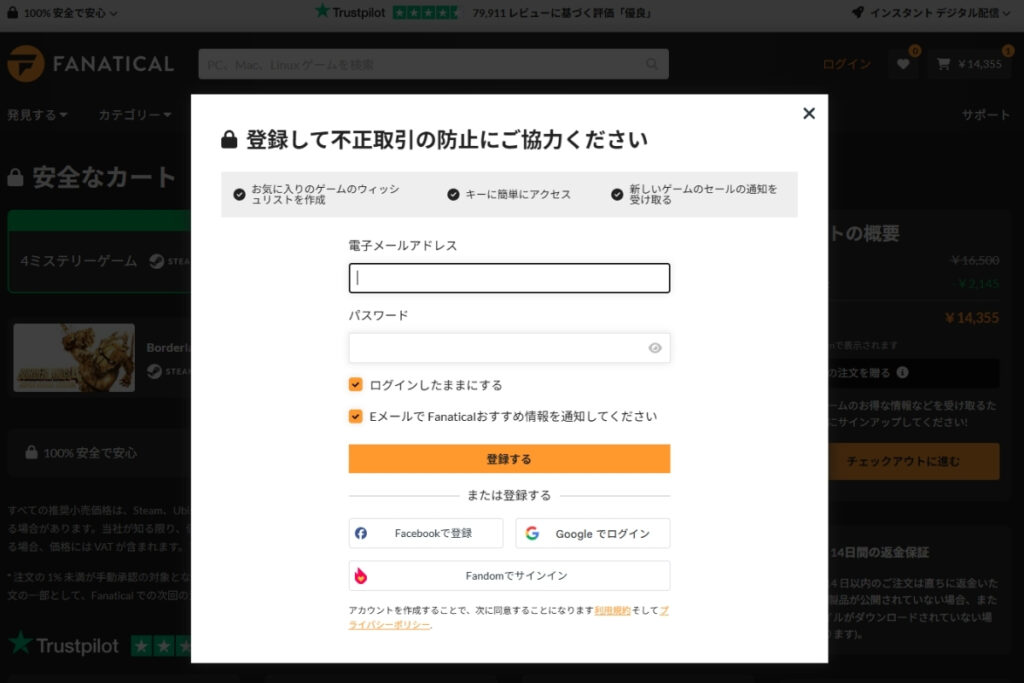
Task: Show password with the eye icon
Action: pos(654,348)
